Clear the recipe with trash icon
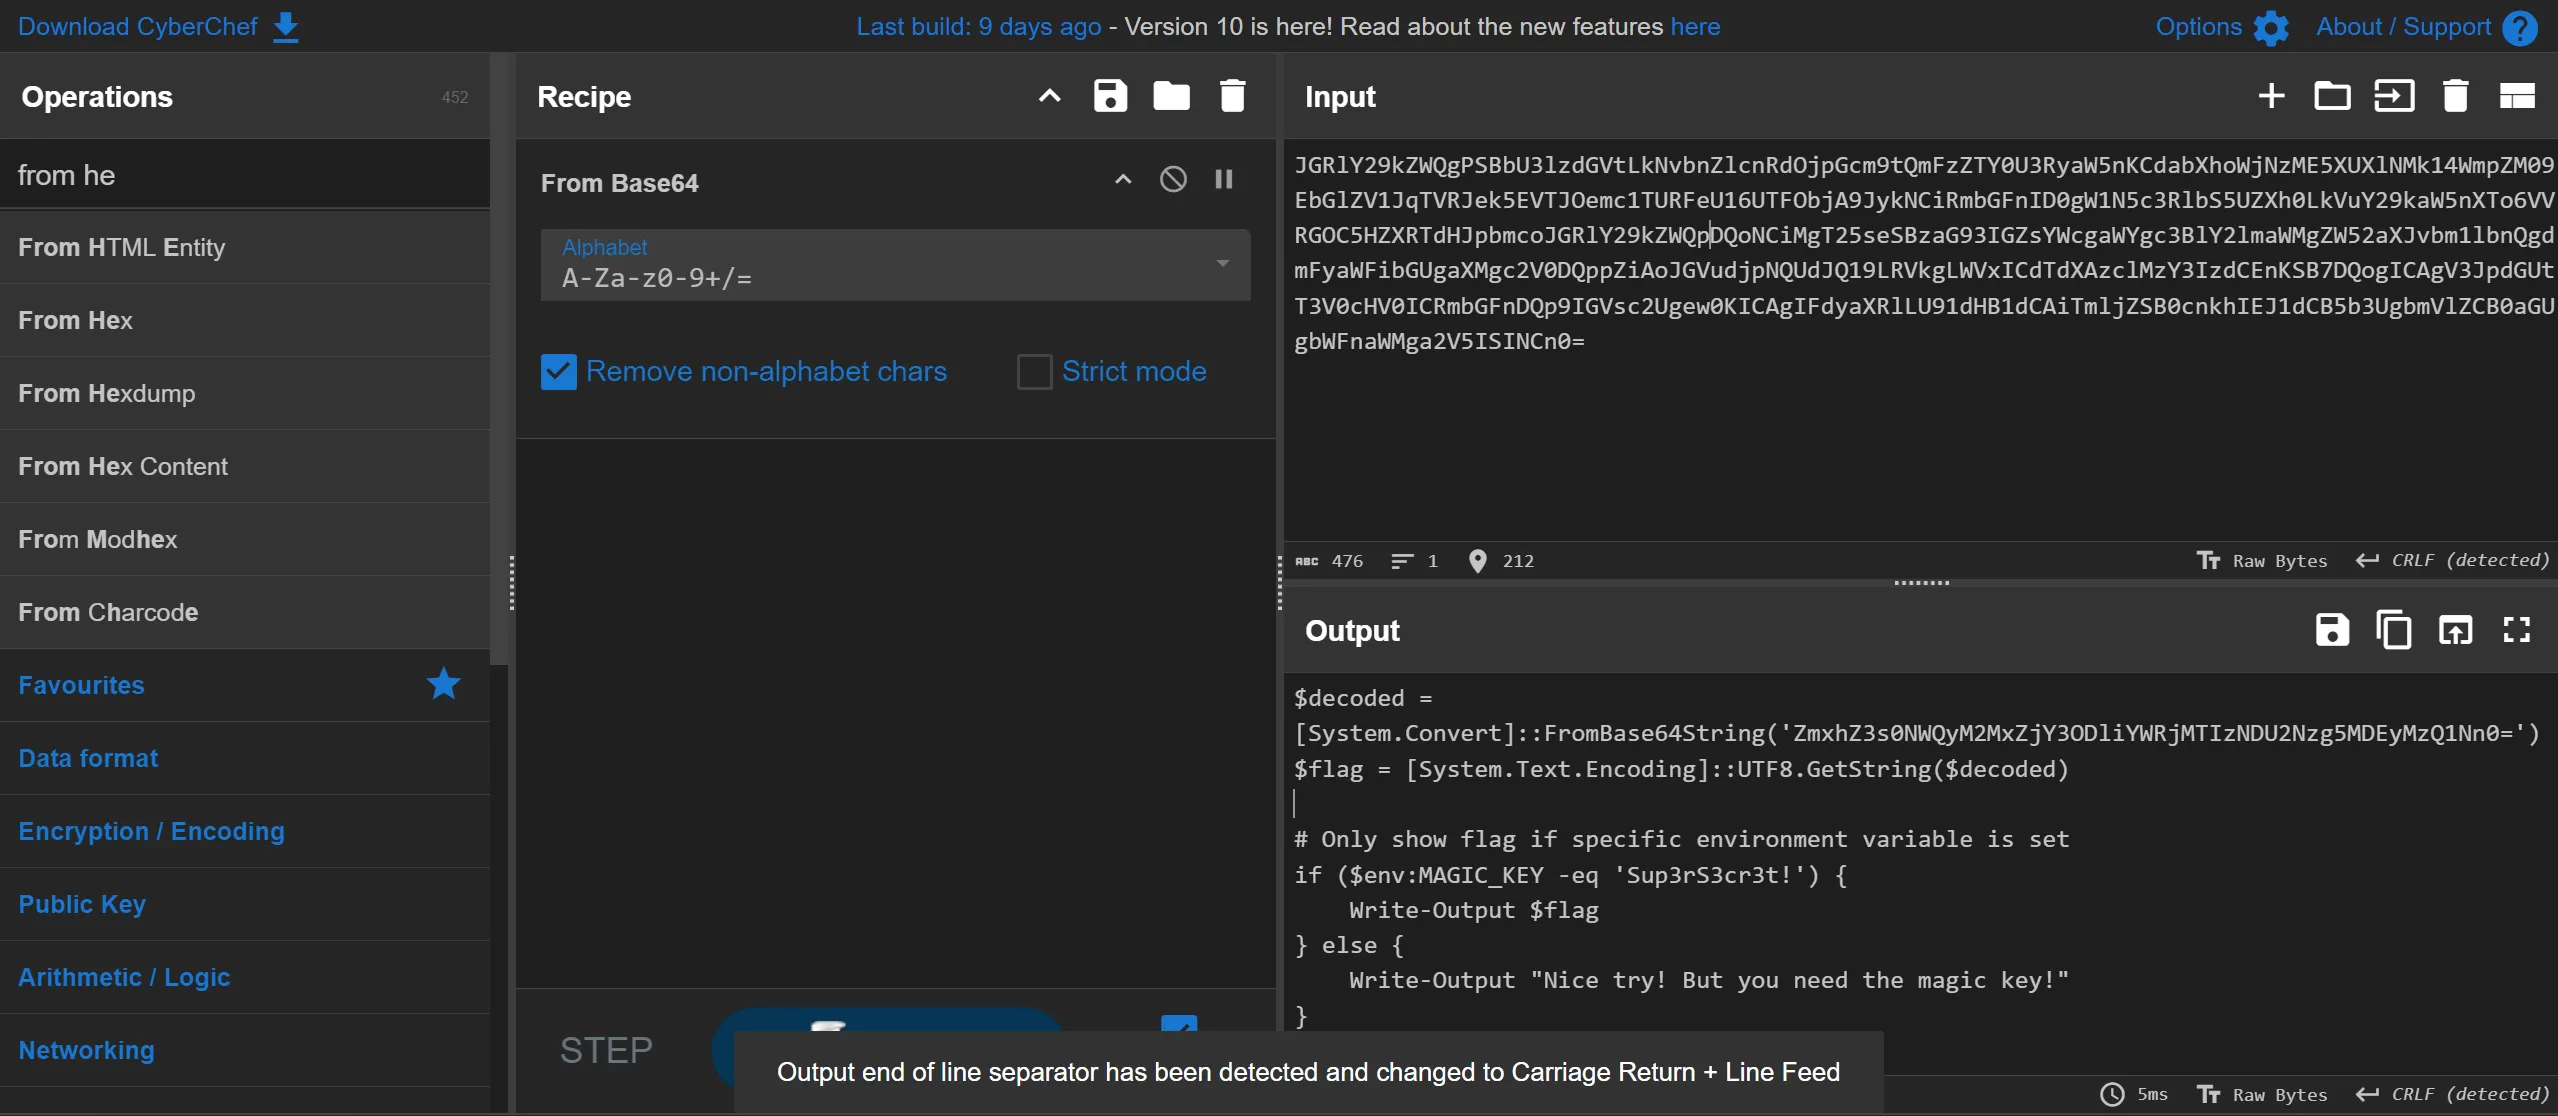The height and width of the screenshot is (1116, 2558). click(1232, 96)
